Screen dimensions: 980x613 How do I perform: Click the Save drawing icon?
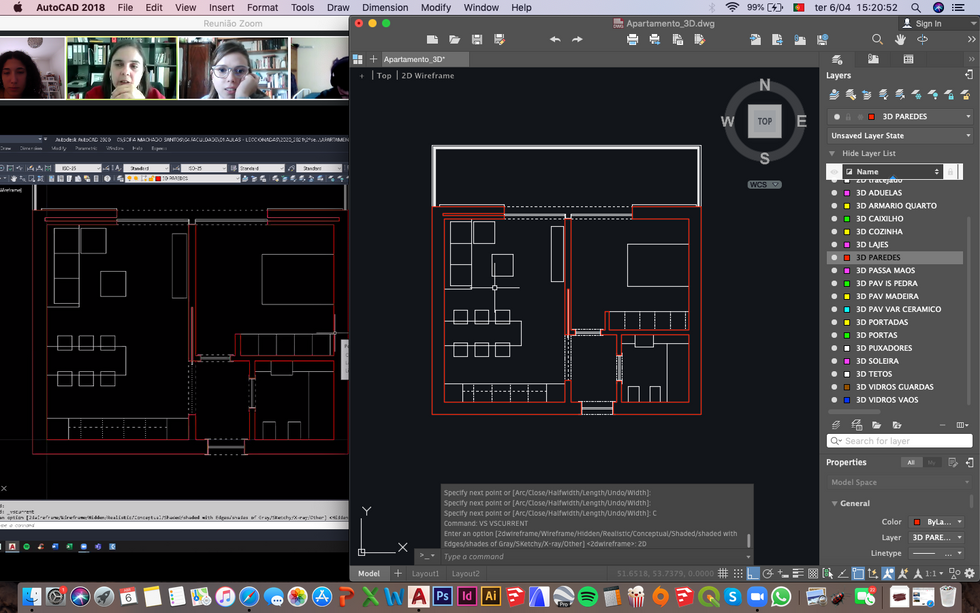[x=477, y=39]
